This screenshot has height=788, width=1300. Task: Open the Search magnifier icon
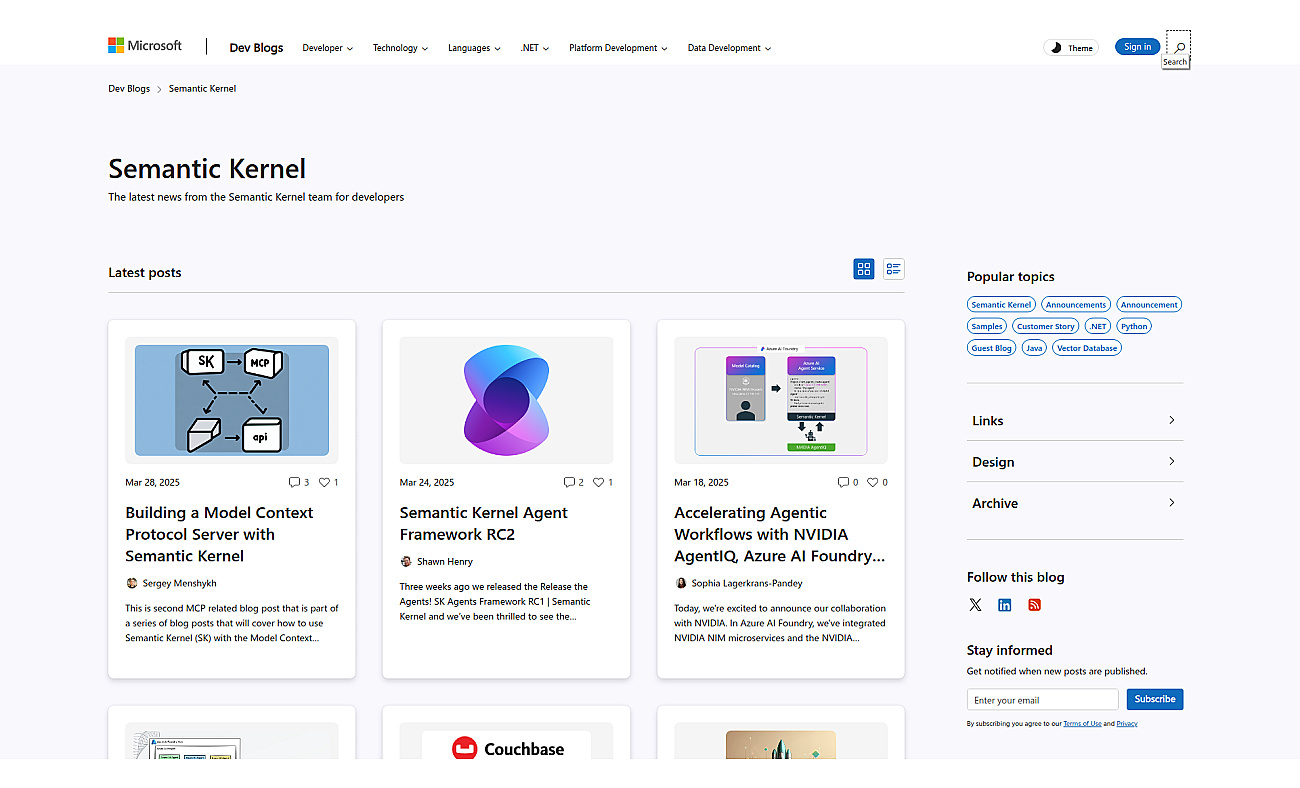[1179, 47]
